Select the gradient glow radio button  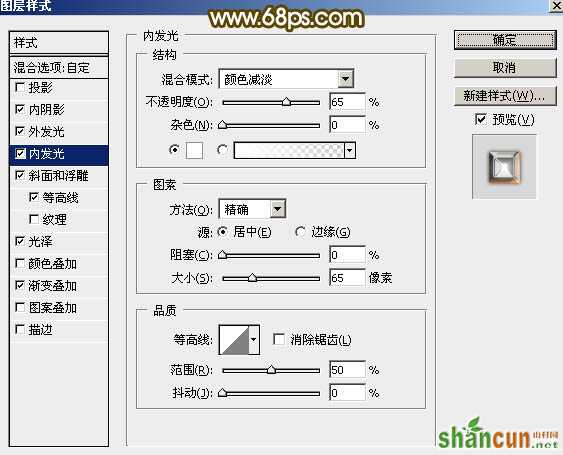click(222, 150)
